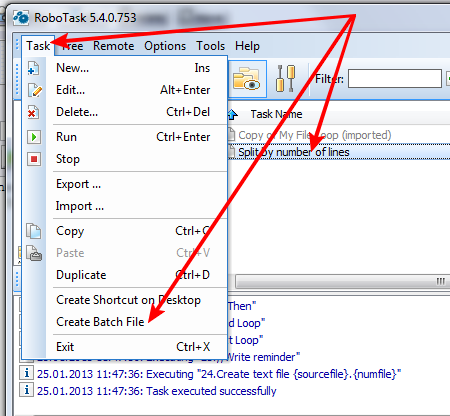Select Run in the Task menu
Image resolution: width=450 pixels, height=416 pixels.
pos(124,137)
